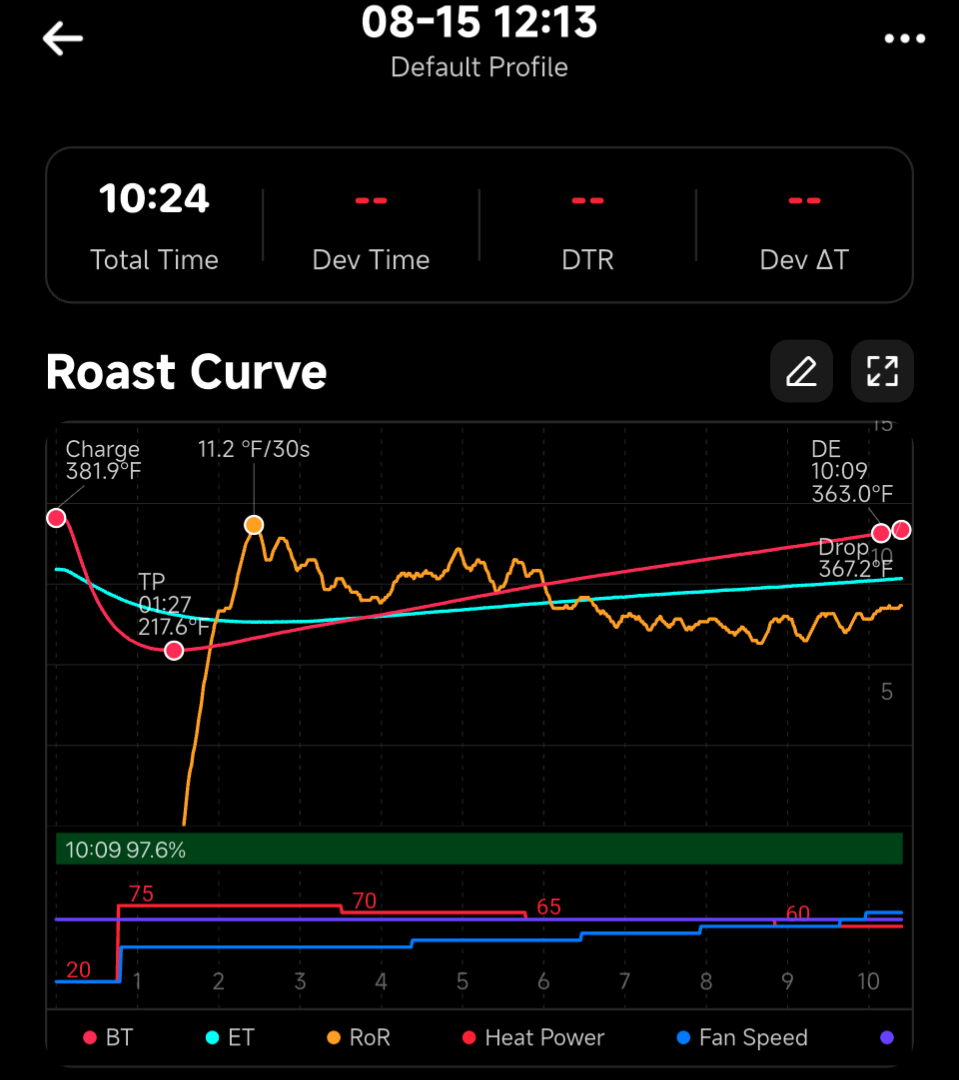Tap the heat power 20 value label
The height and width of the screenshot is (1080, 959).
tap(79, 969)
